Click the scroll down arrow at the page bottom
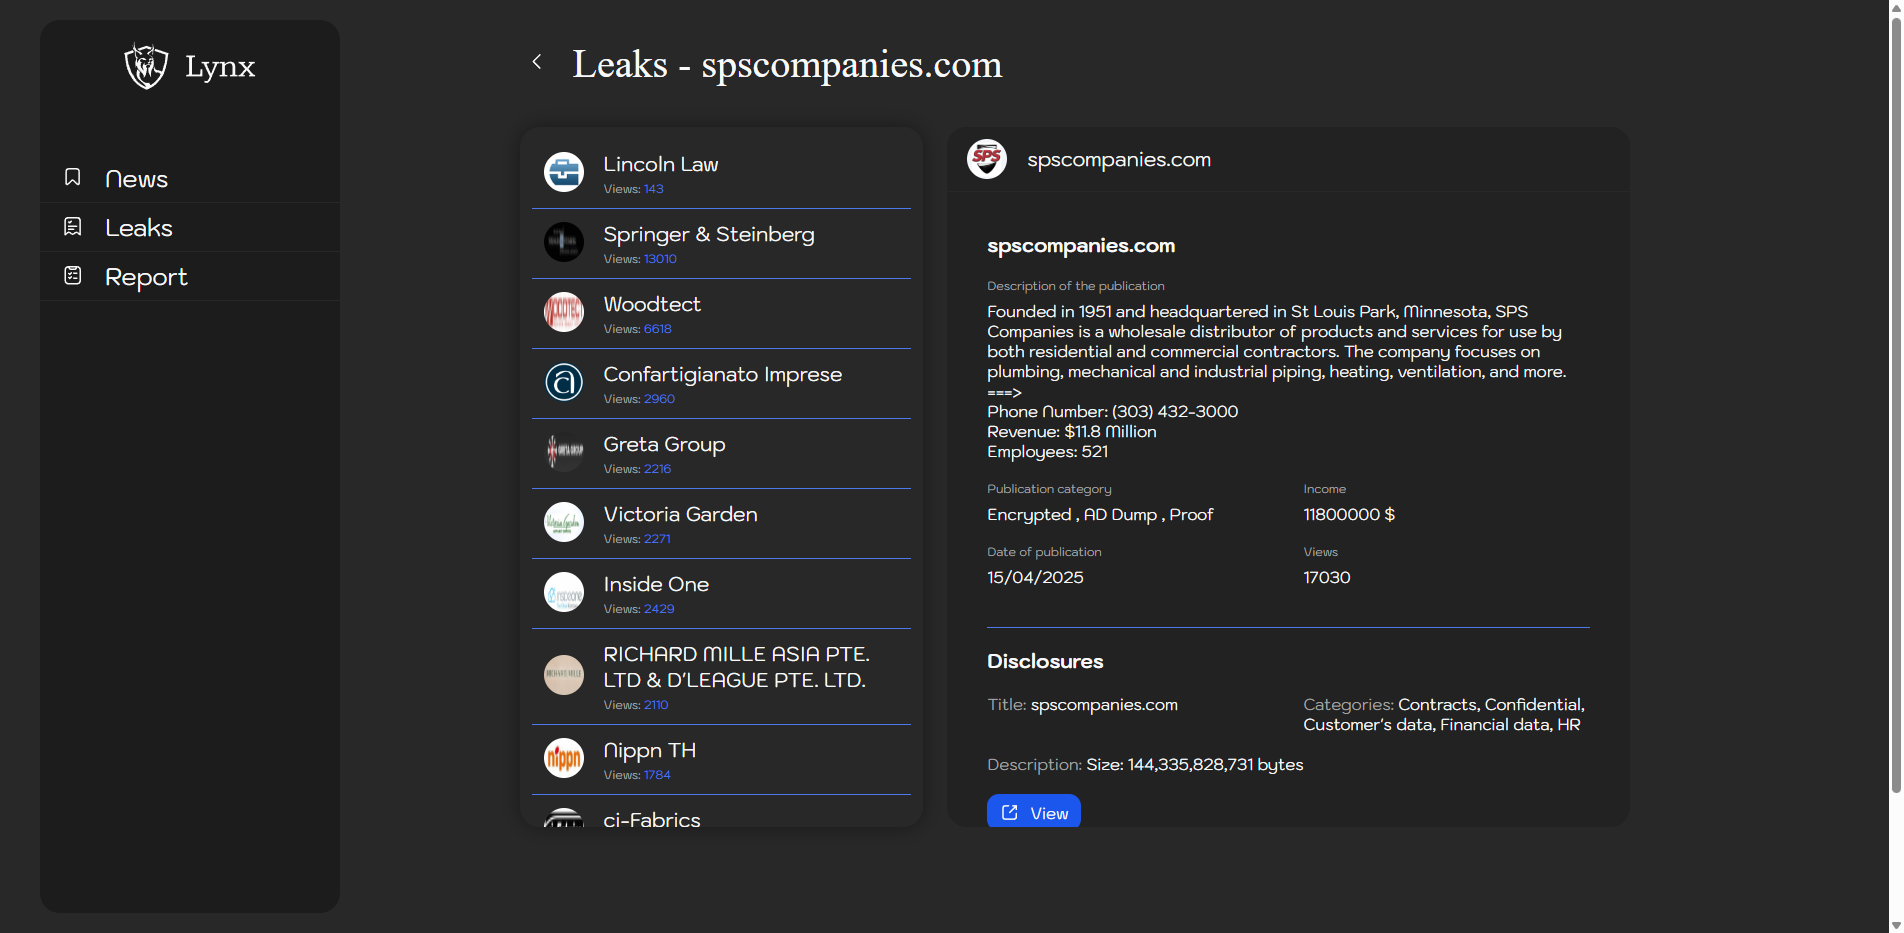This screenshot has height=933, width=1904. point(1895,925)
